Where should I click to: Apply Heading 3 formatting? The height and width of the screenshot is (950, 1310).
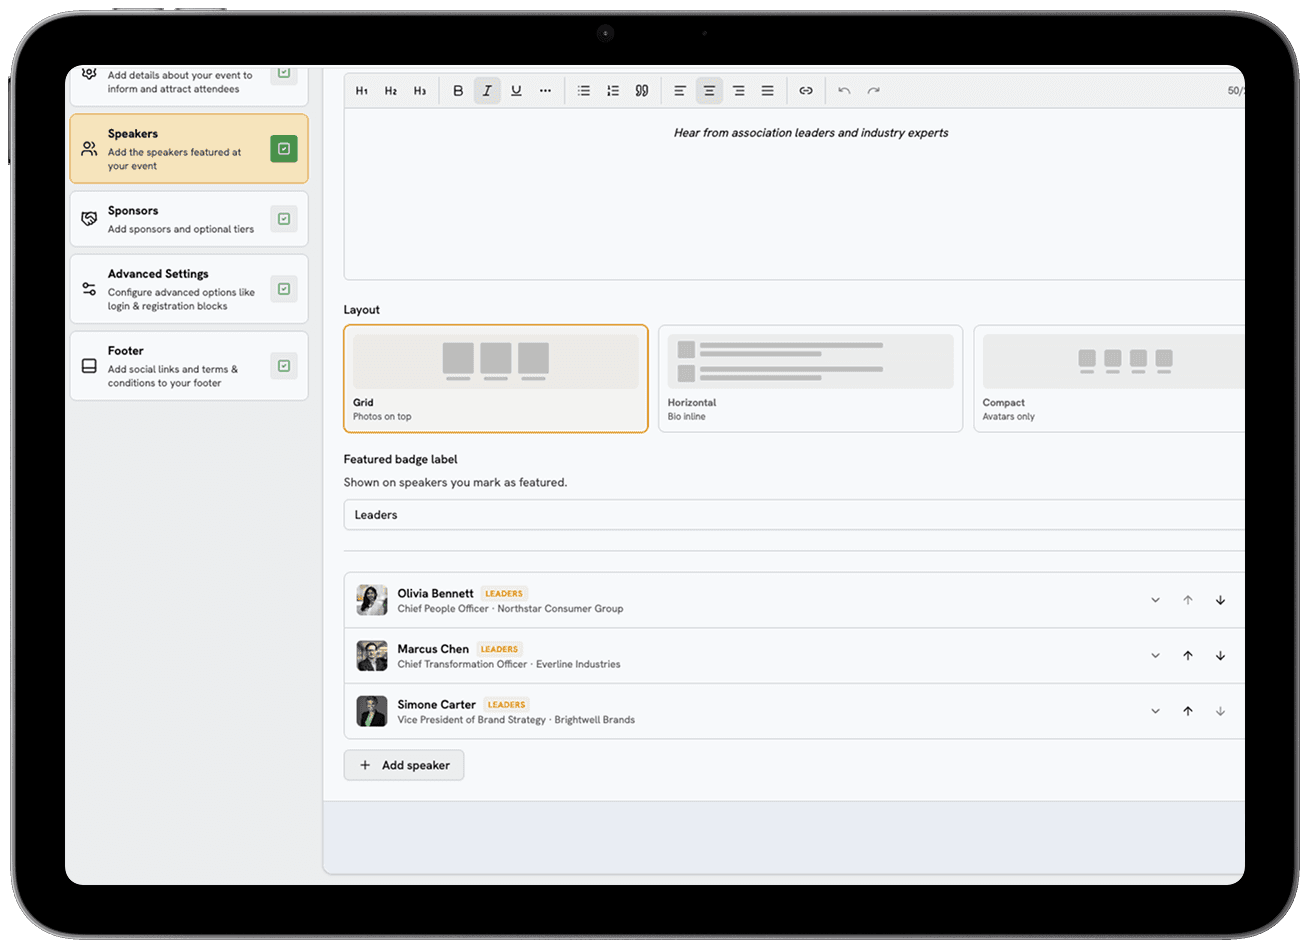pos(420,91)
